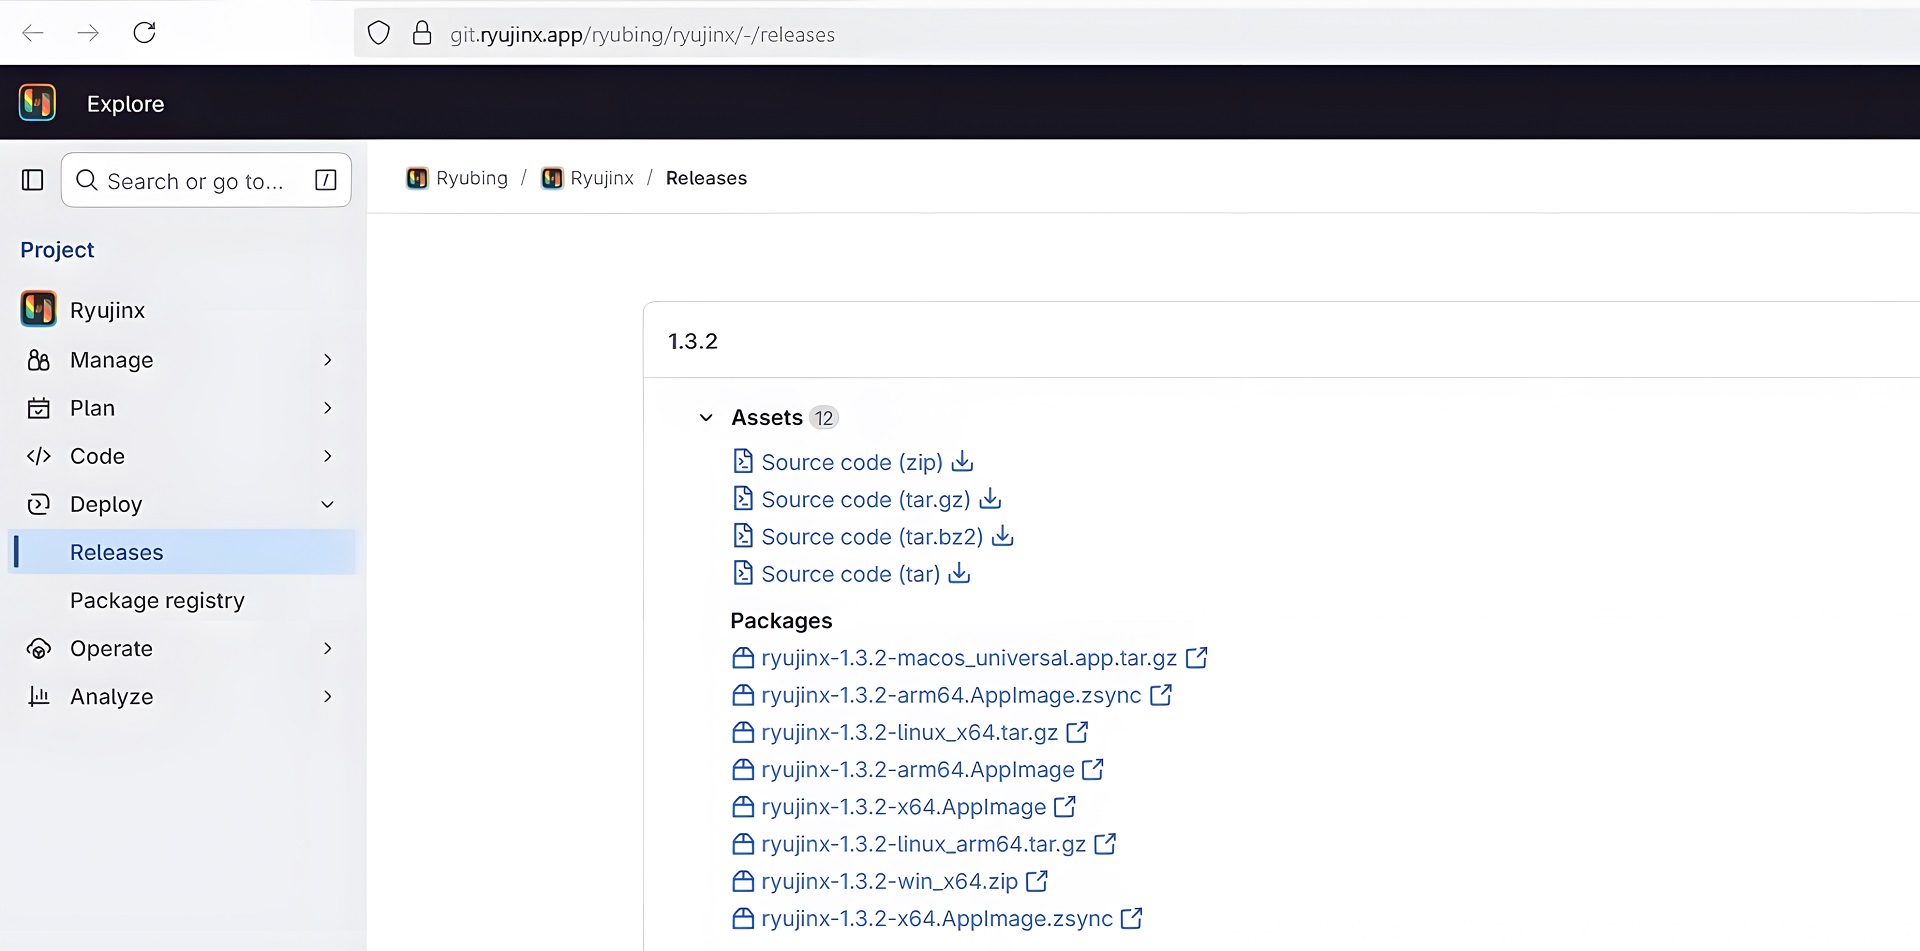Viewport: 1920px width, 951px height.
Task: Click the Ryujinx logo in top navbar
Action: tap(38, 102)
